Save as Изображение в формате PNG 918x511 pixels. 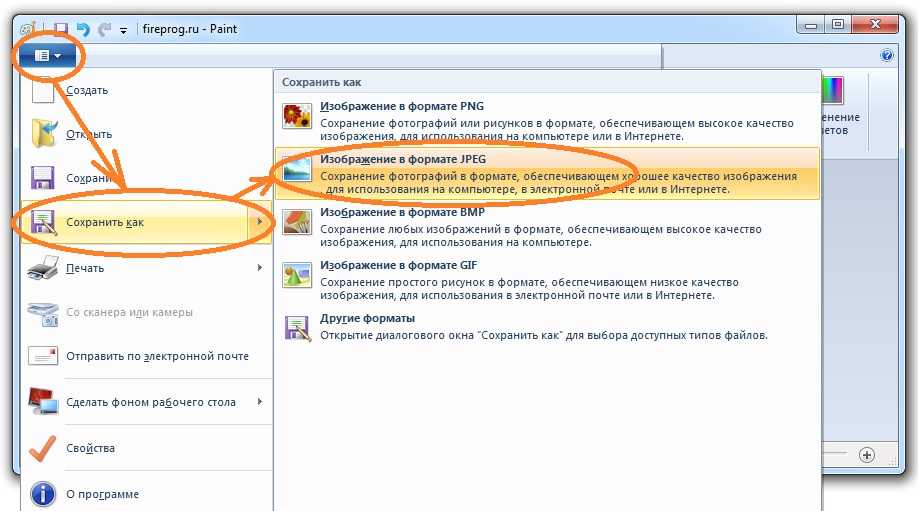[x=547, y=121]
